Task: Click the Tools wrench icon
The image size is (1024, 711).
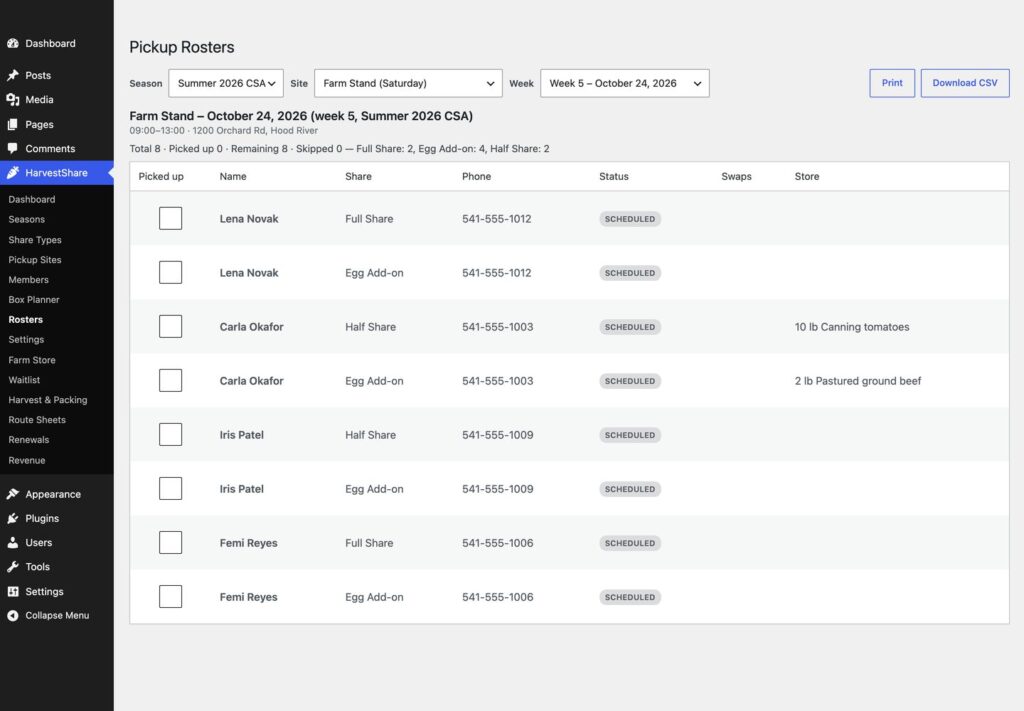Action: [x=12, y=567]
